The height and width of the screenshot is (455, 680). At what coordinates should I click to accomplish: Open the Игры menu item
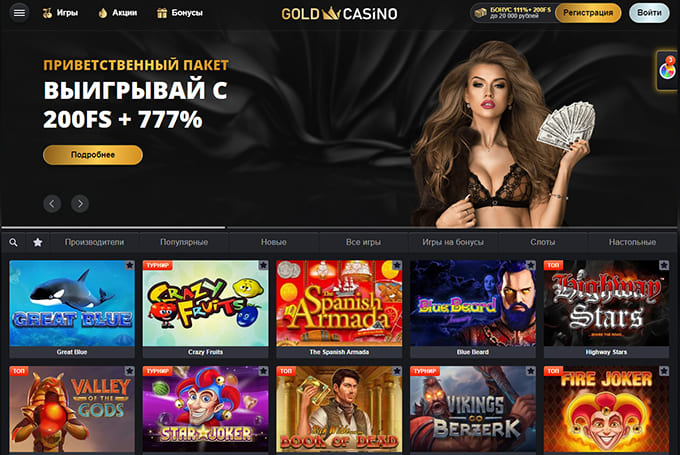click(x=60, y=13)
